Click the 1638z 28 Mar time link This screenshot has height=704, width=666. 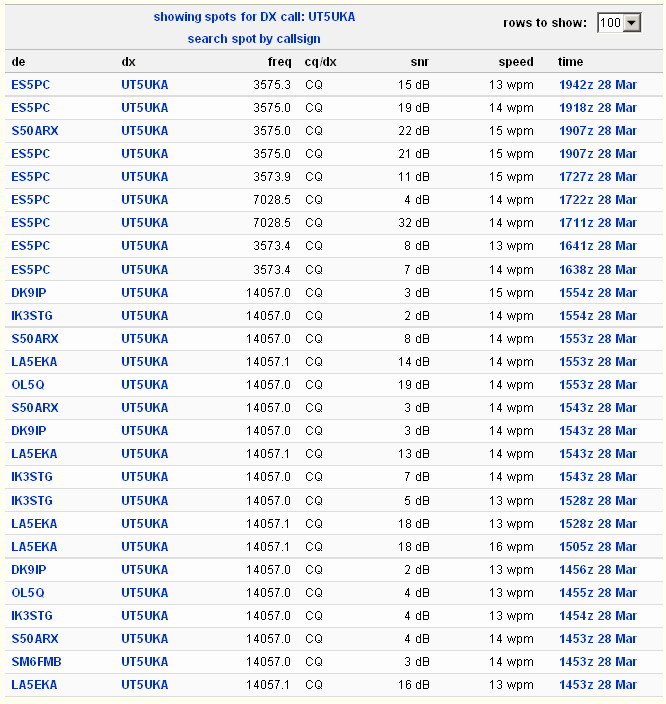coord(598,270)
